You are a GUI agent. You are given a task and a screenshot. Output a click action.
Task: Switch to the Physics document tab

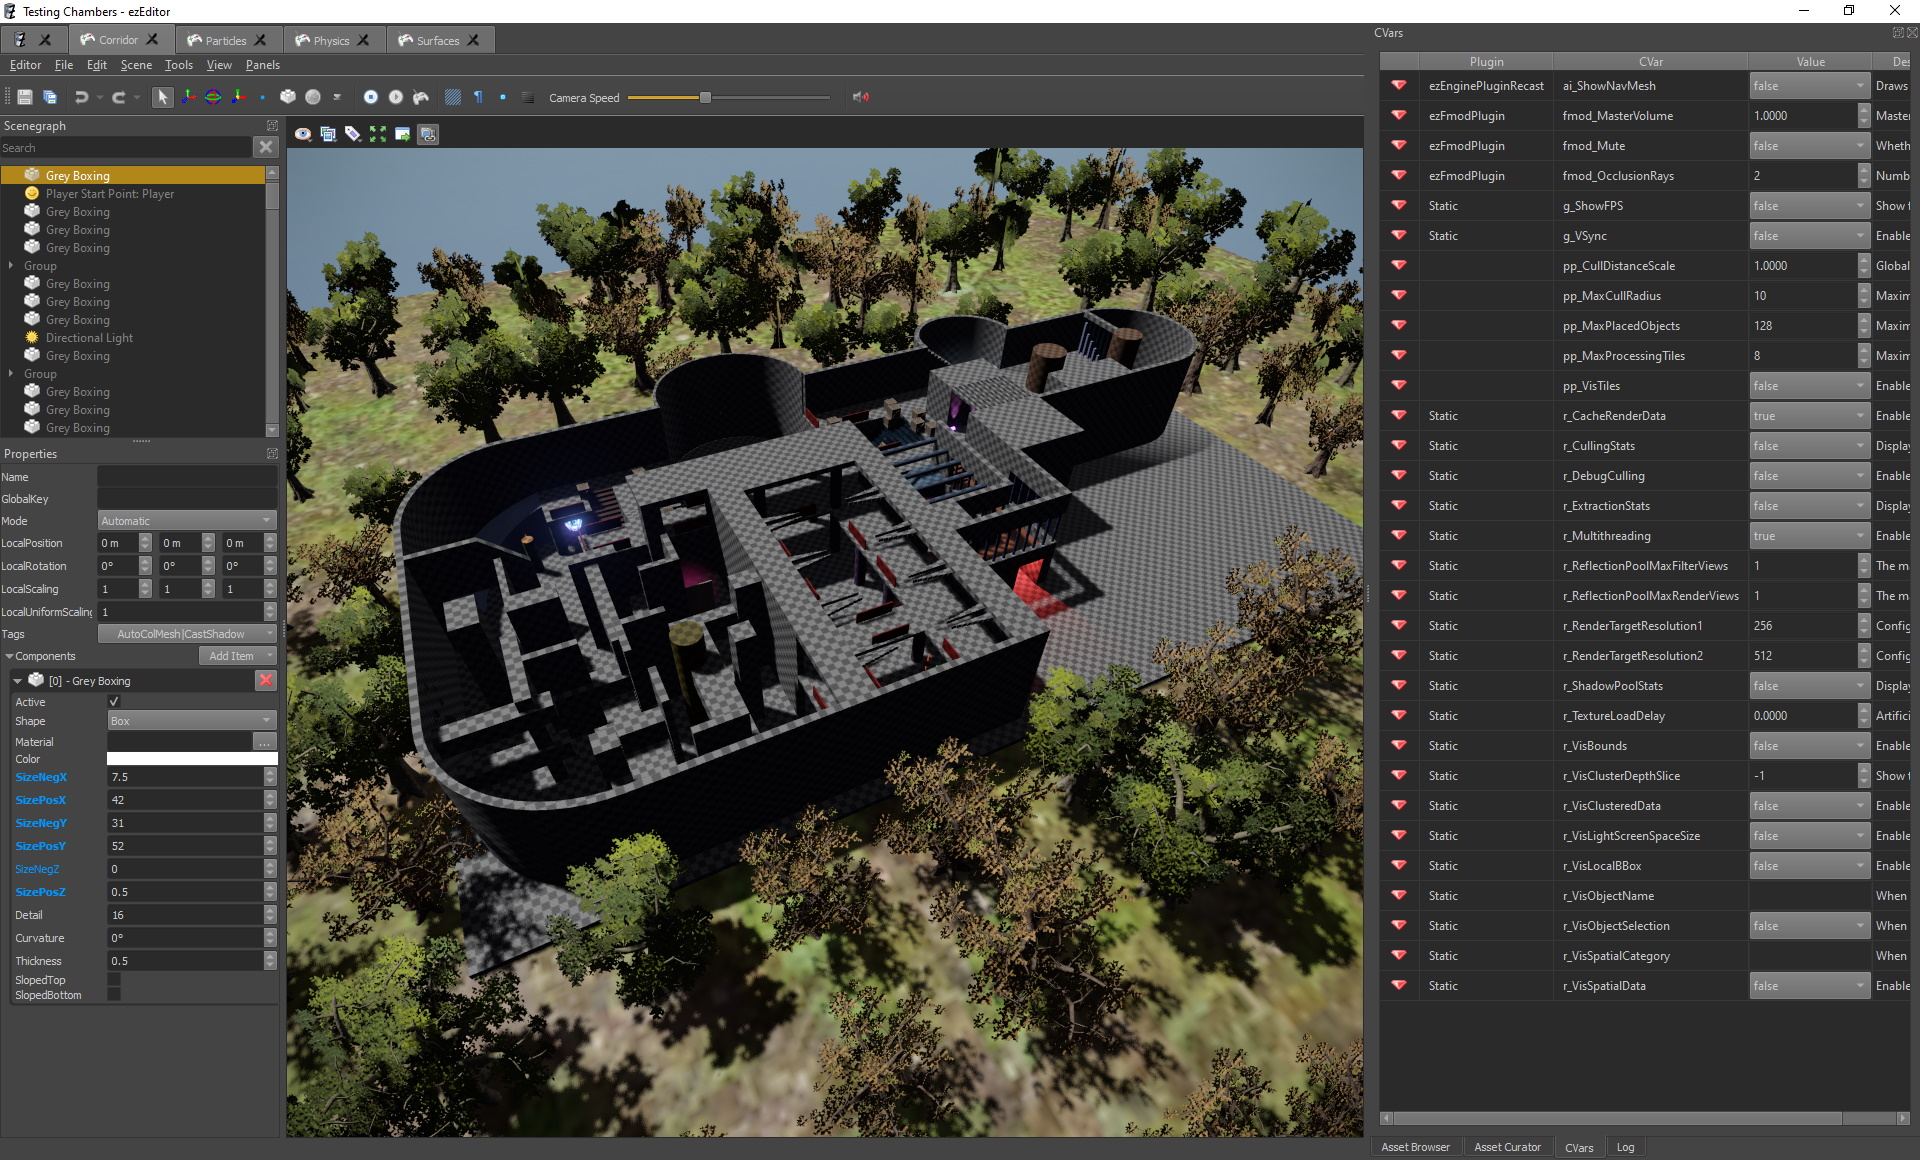(x=331, y=40)
